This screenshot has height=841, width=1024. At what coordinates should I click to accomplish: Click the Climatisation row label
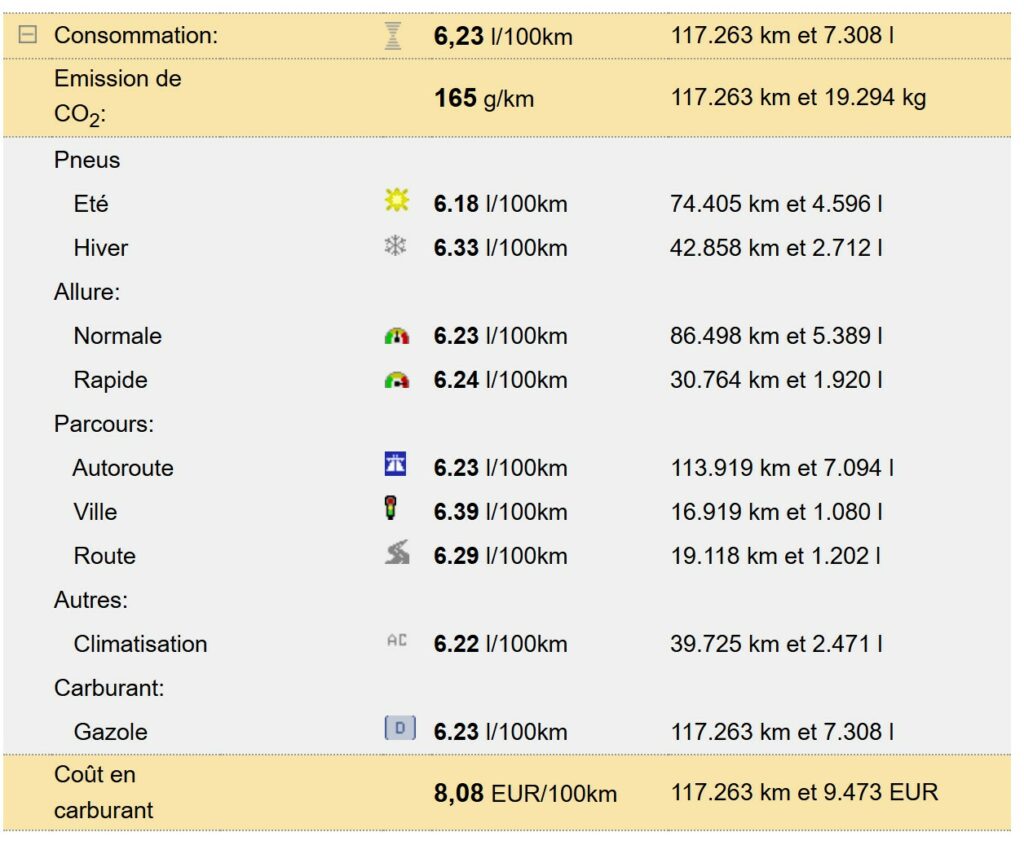(x=140, y=644)
